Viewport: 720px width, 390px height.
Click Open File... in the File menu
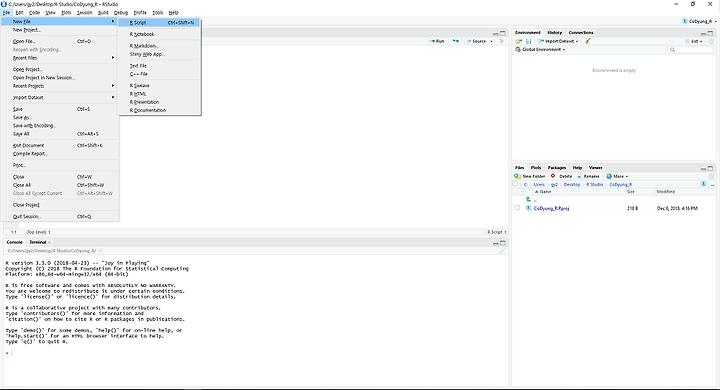pyautogui.click(x=60, y=41)
